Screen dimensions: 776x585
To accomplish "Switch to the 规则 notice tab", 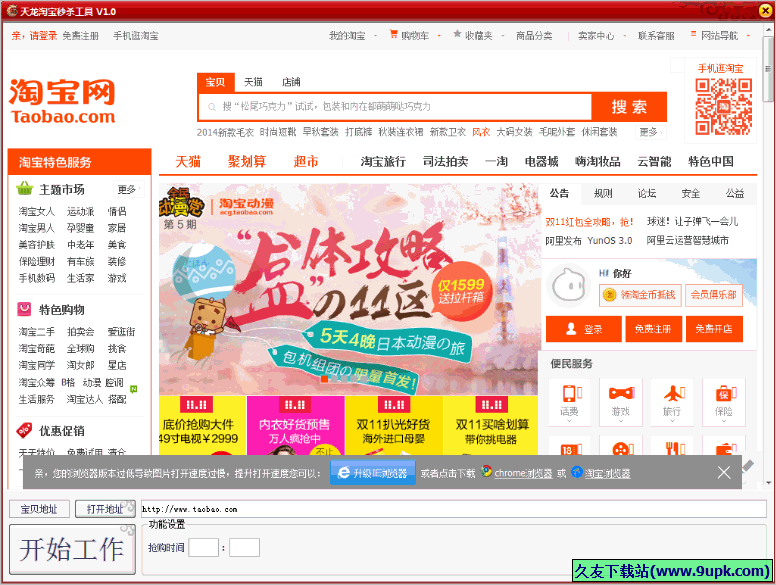I will point(603,193).
